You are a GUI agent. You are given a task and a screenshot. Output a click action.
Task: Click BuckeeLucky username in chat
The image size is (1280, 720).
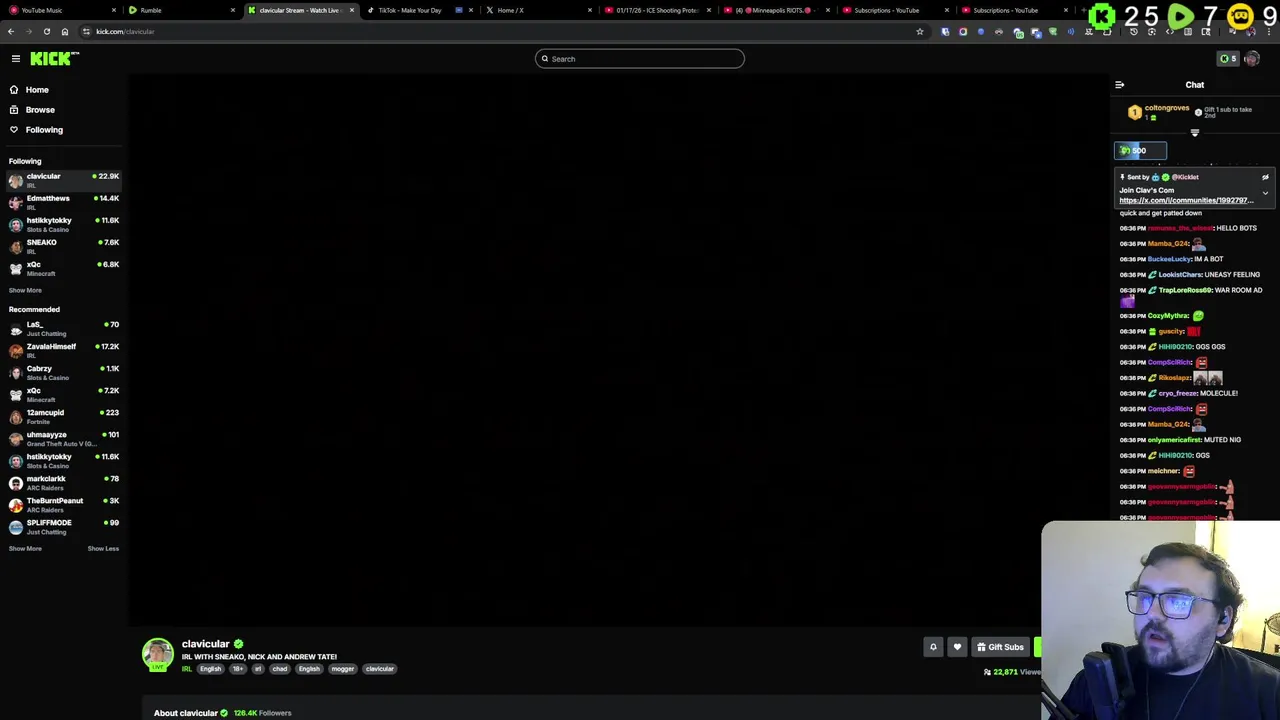[1169, 259]
